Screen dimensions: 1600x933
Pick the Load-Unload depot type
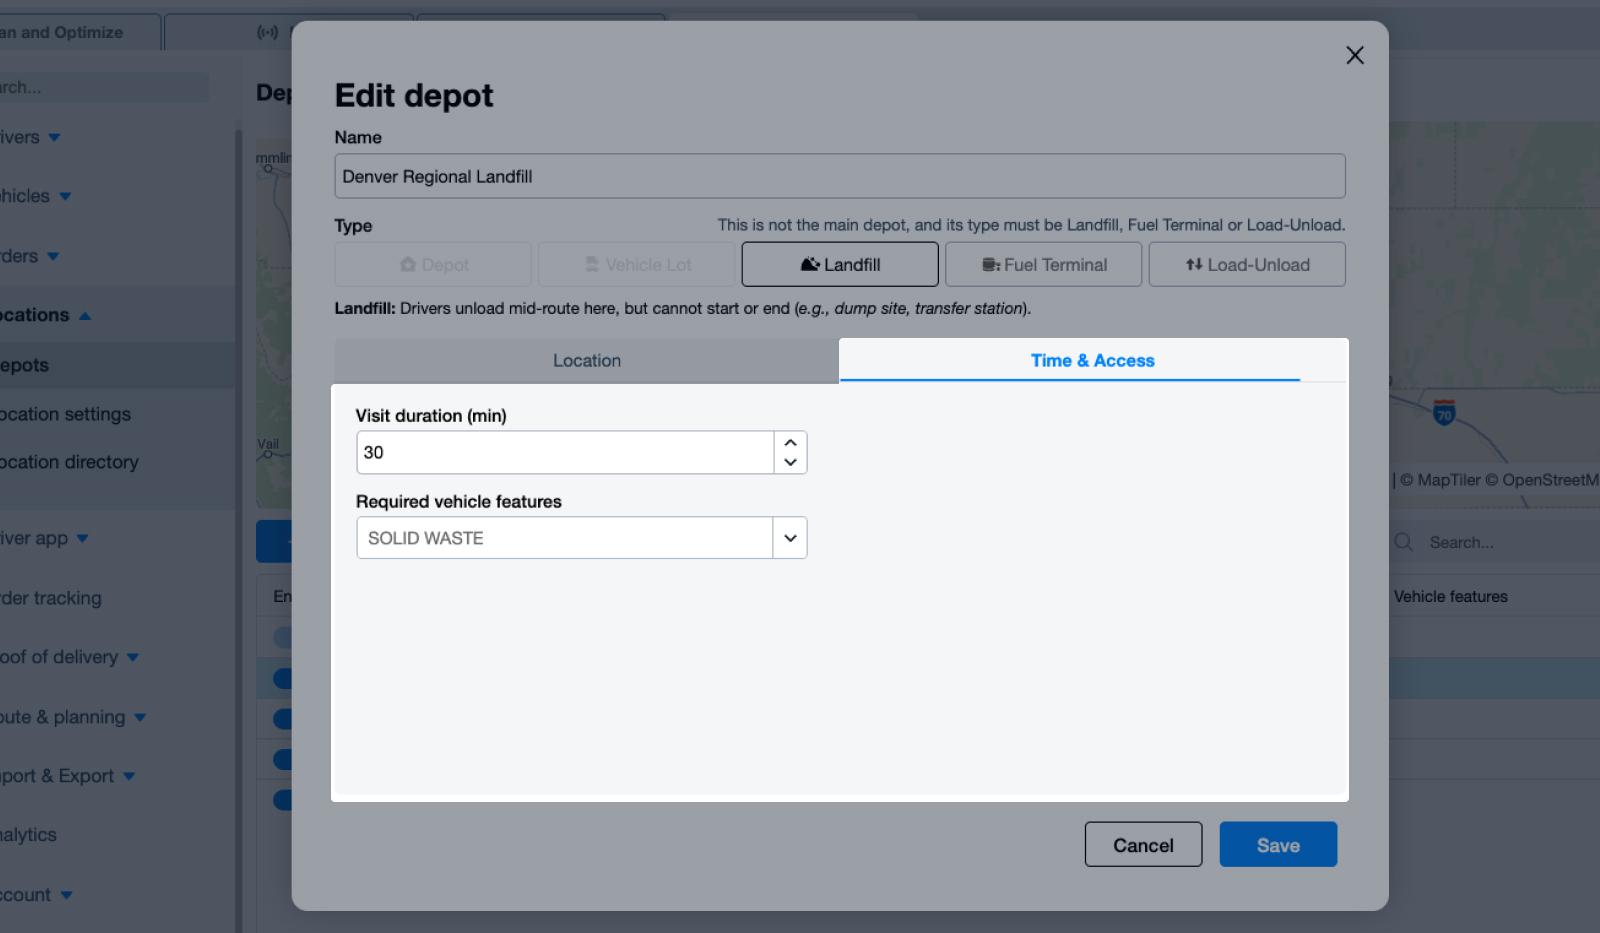(x=1246, y=265)
